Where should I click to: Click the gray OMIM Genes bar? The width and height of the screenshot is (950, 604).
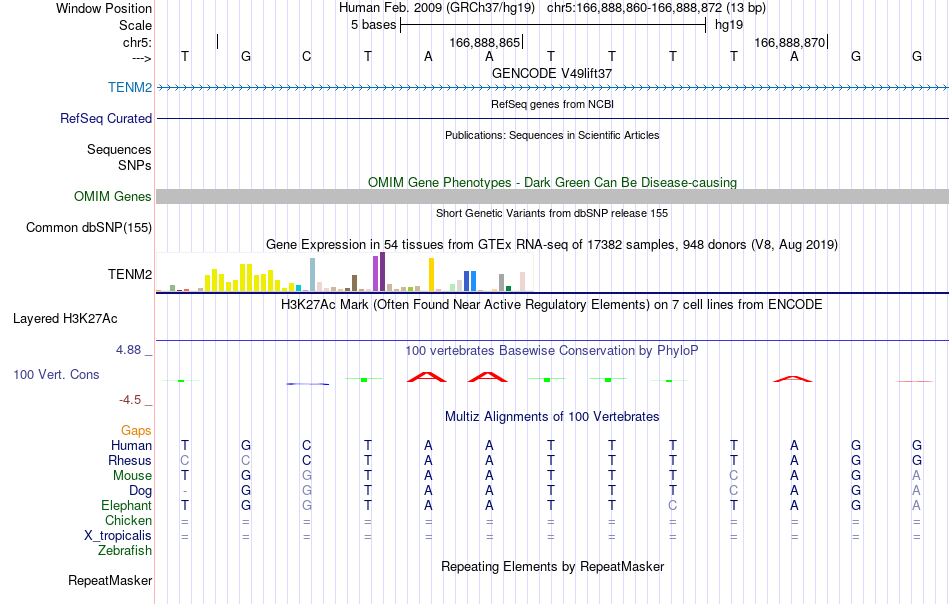(x=553, y=196)
